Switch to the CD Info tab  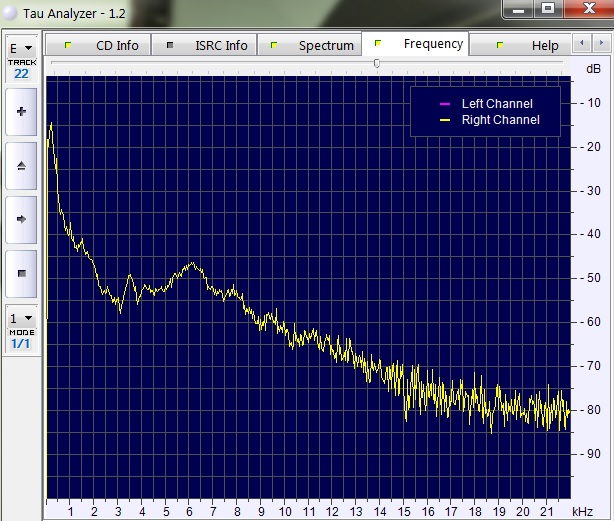105,45
